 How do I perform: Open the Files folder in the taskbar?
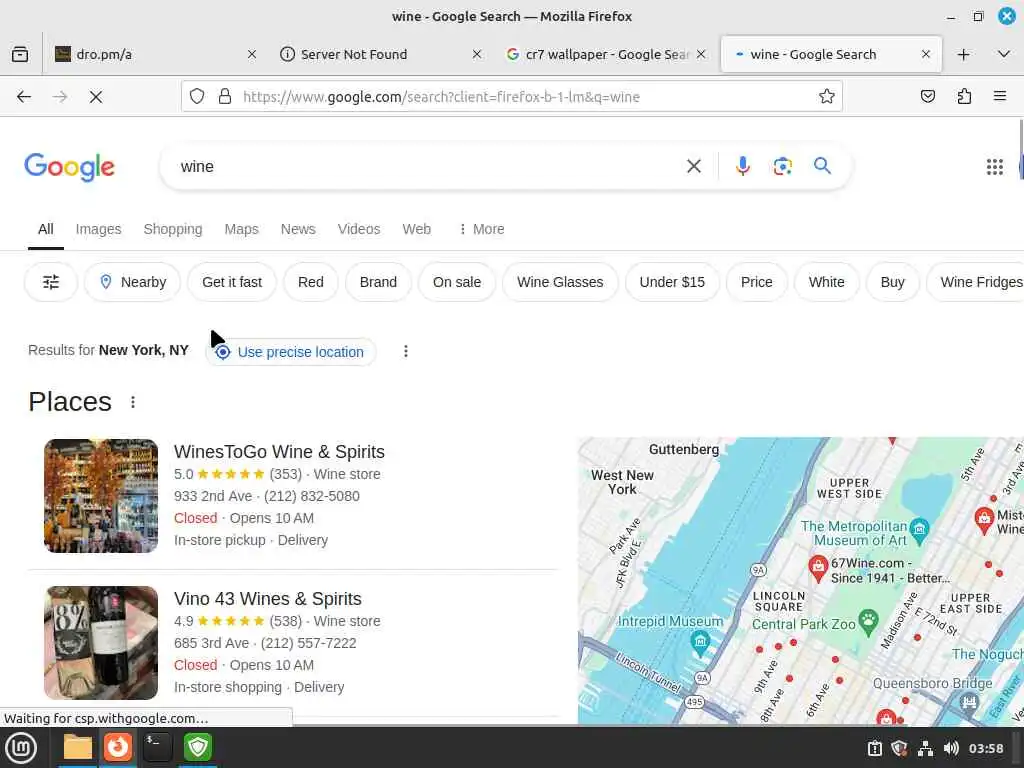point(78,748)
